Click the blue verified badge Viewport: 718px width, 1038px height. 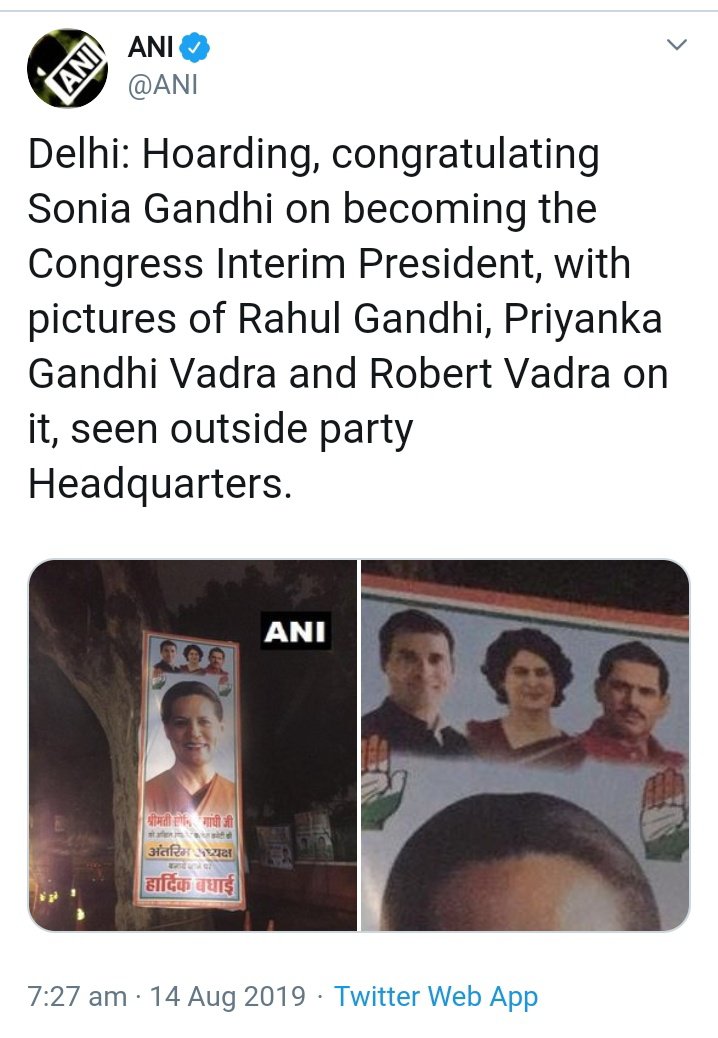[196, 48]
